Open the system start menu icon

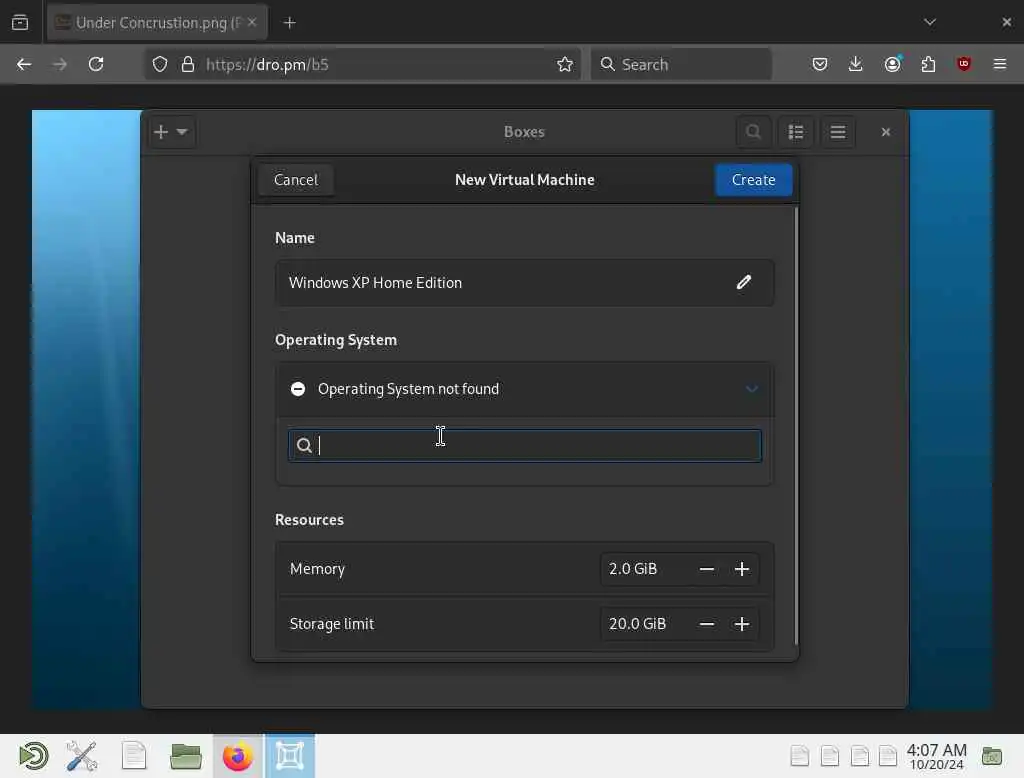[x=33, y=756]
